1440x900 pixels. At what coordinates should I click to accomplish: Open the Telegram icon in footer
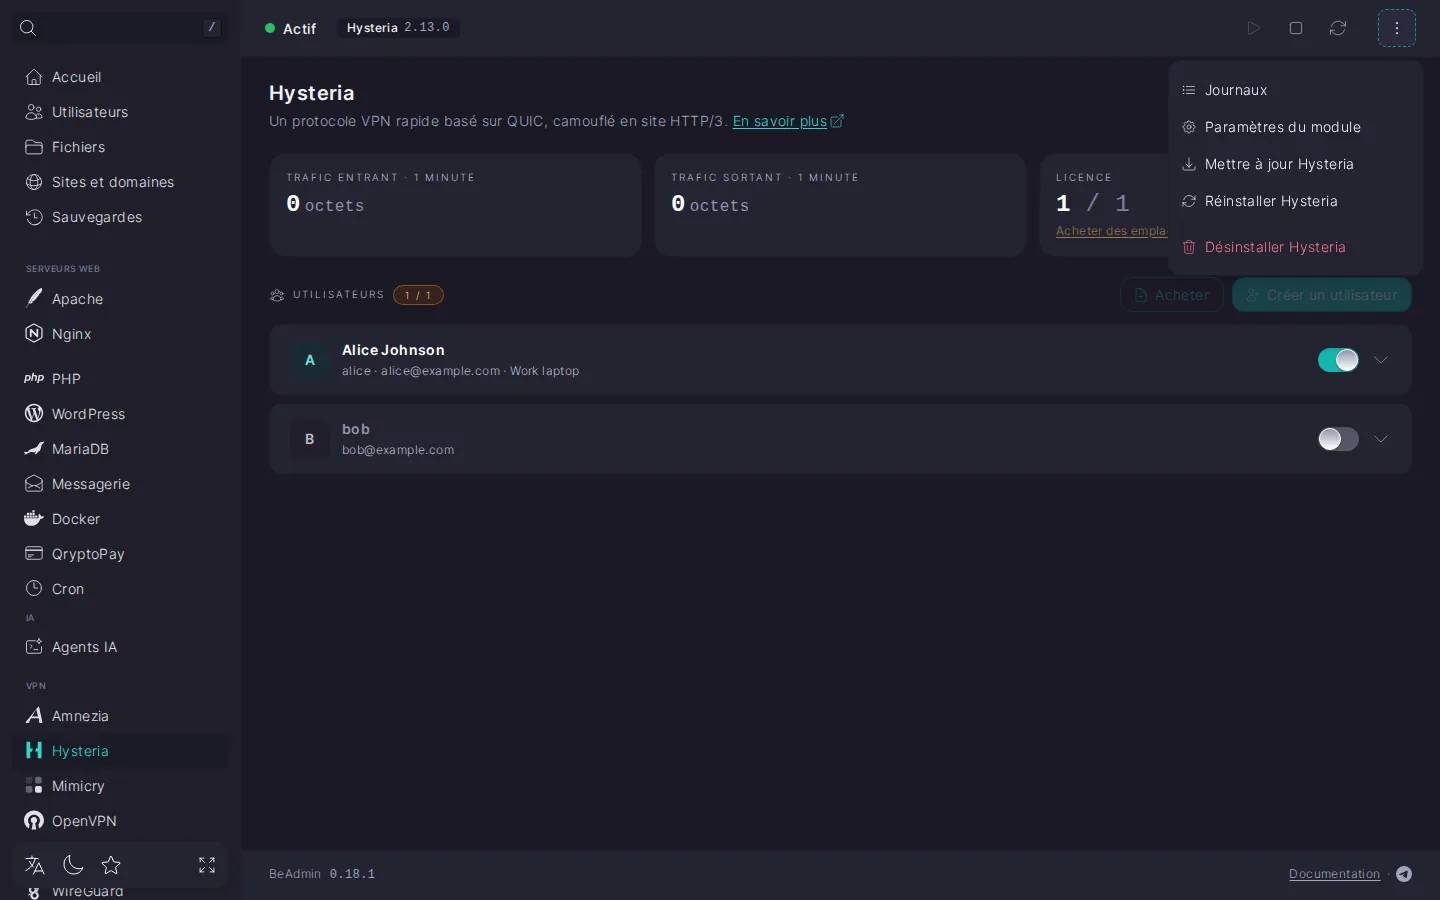pos(1404,874)
